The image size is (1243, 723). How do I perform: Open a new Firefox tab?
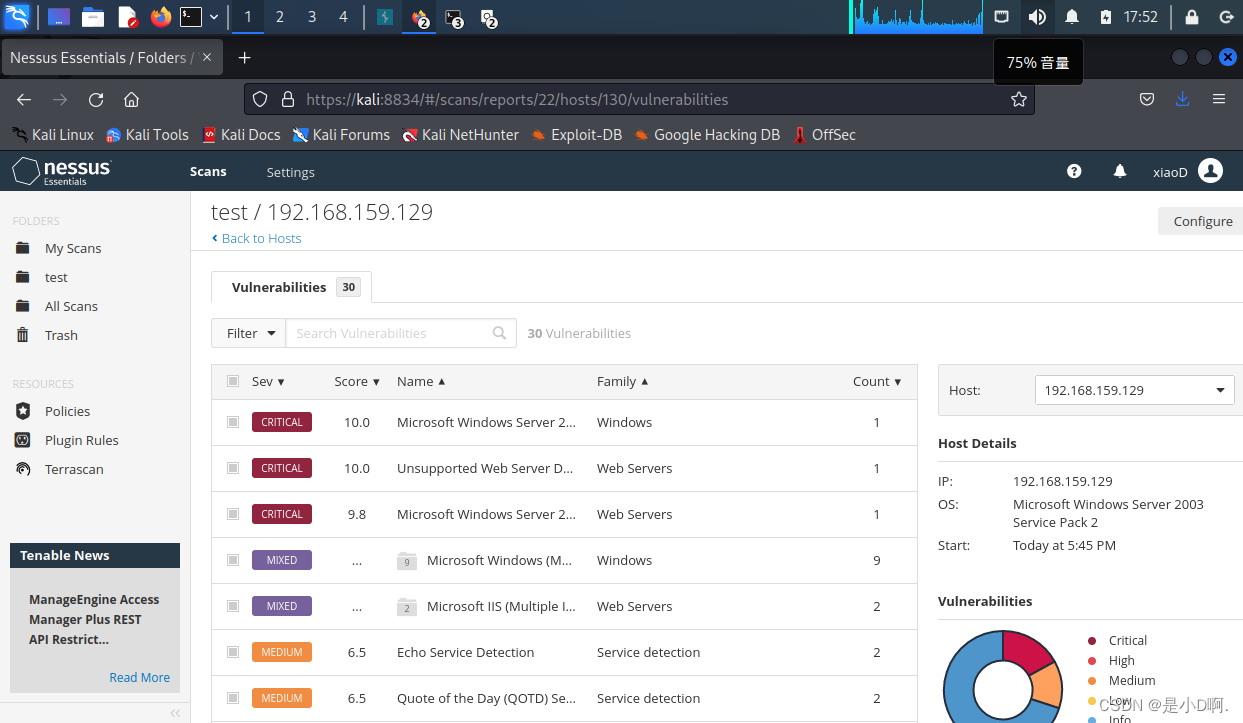244,58
